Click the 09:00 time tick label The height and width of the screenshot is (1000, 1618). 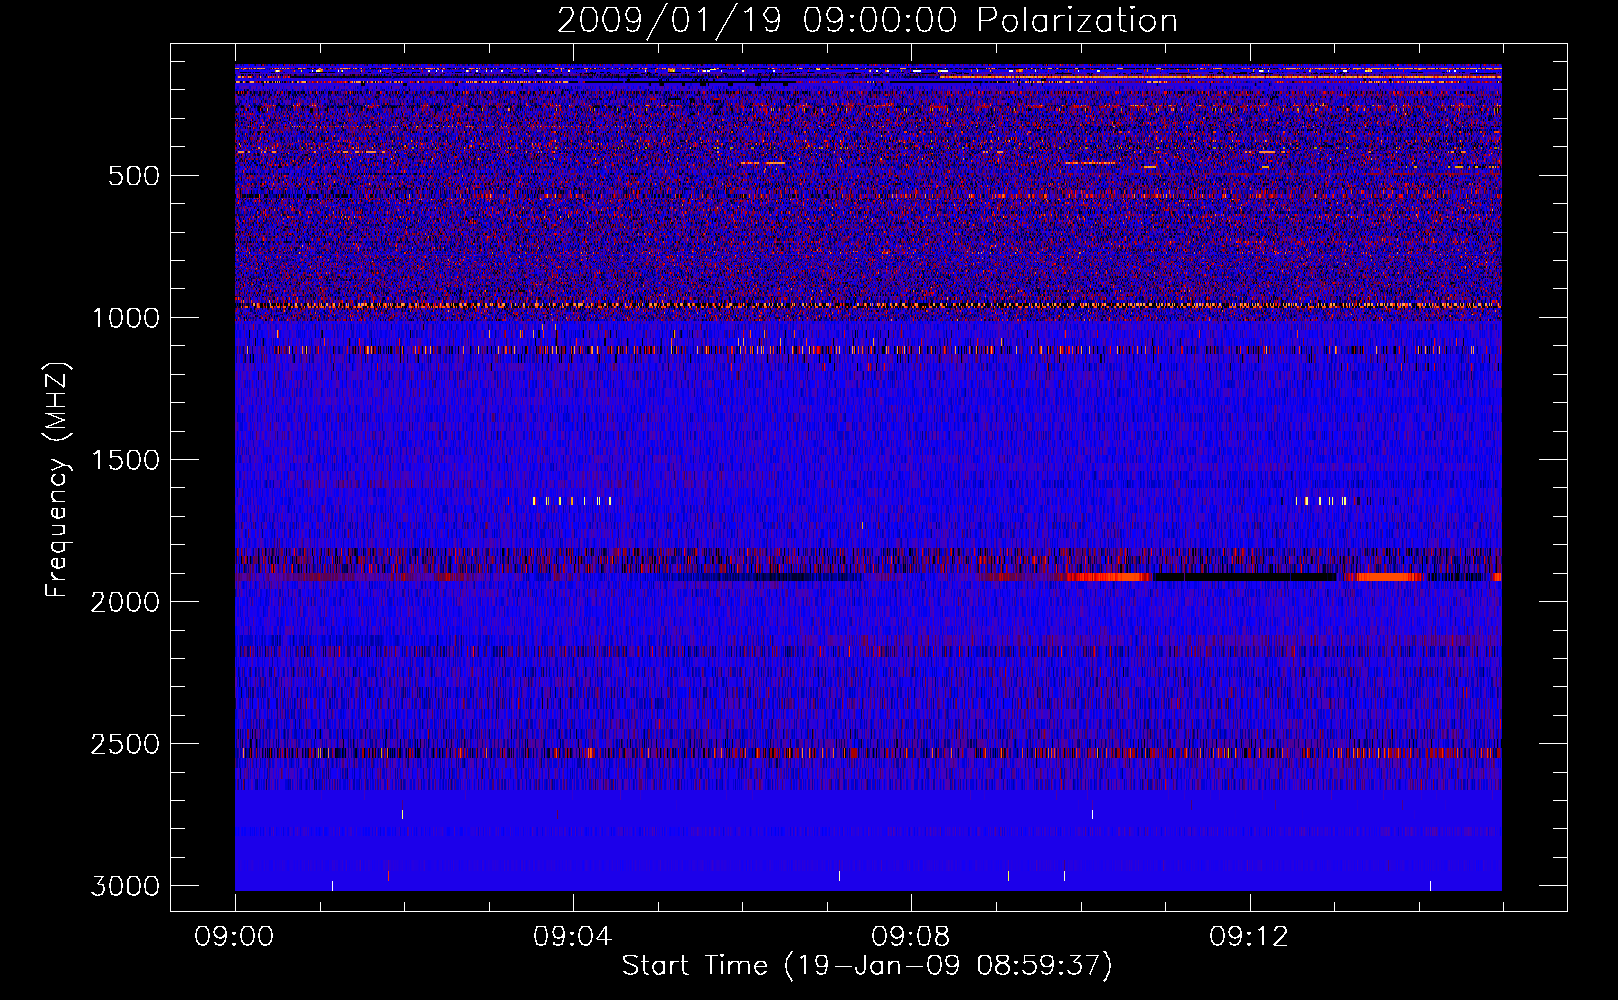click(235, 937)
